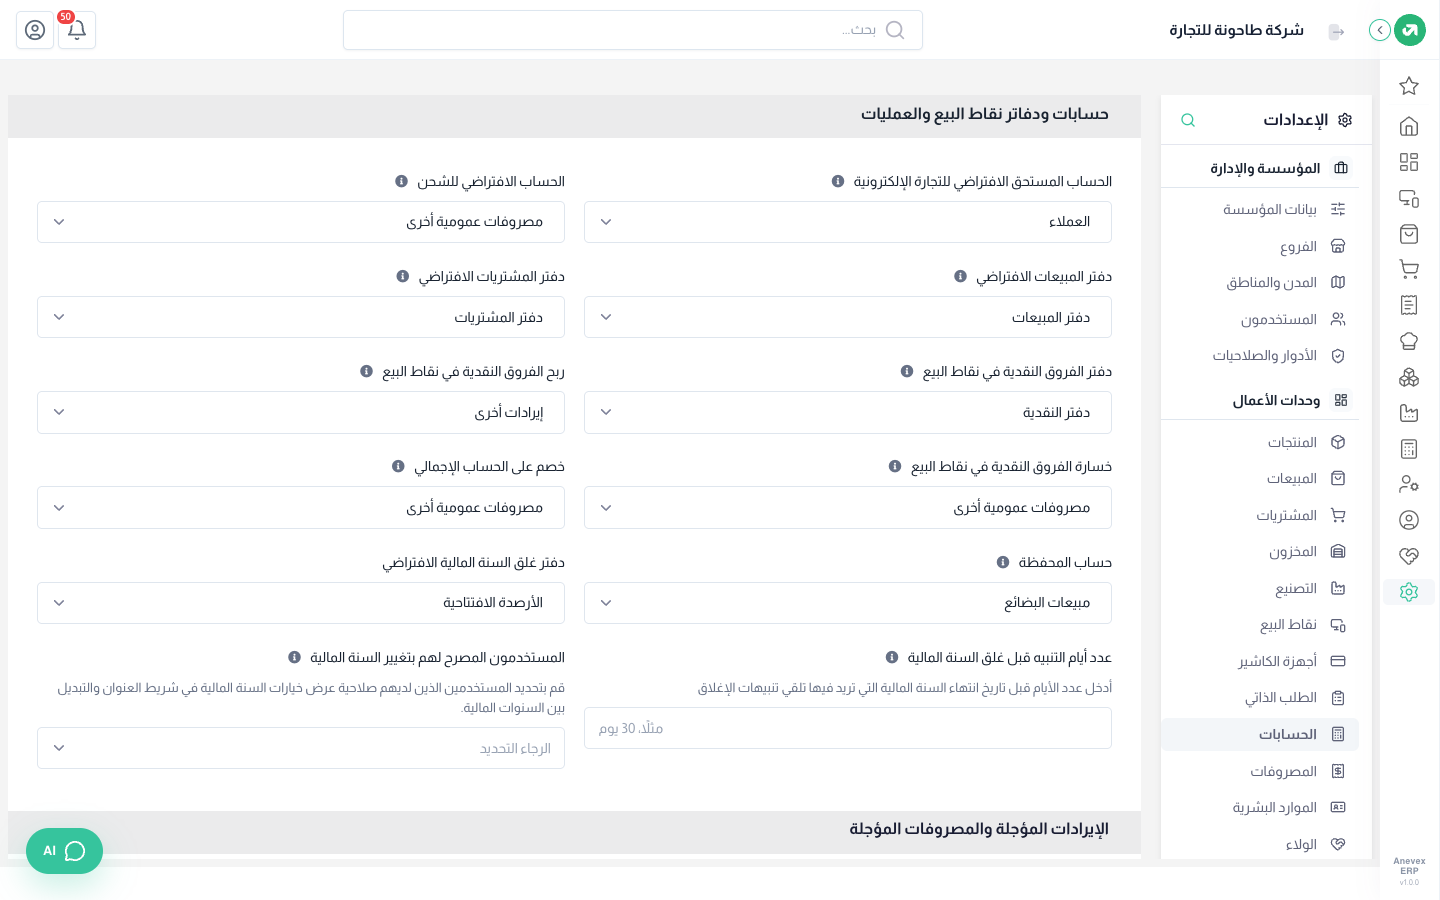
Task: Open نقاط البيع settings item
Action: tap(1260, 625)
